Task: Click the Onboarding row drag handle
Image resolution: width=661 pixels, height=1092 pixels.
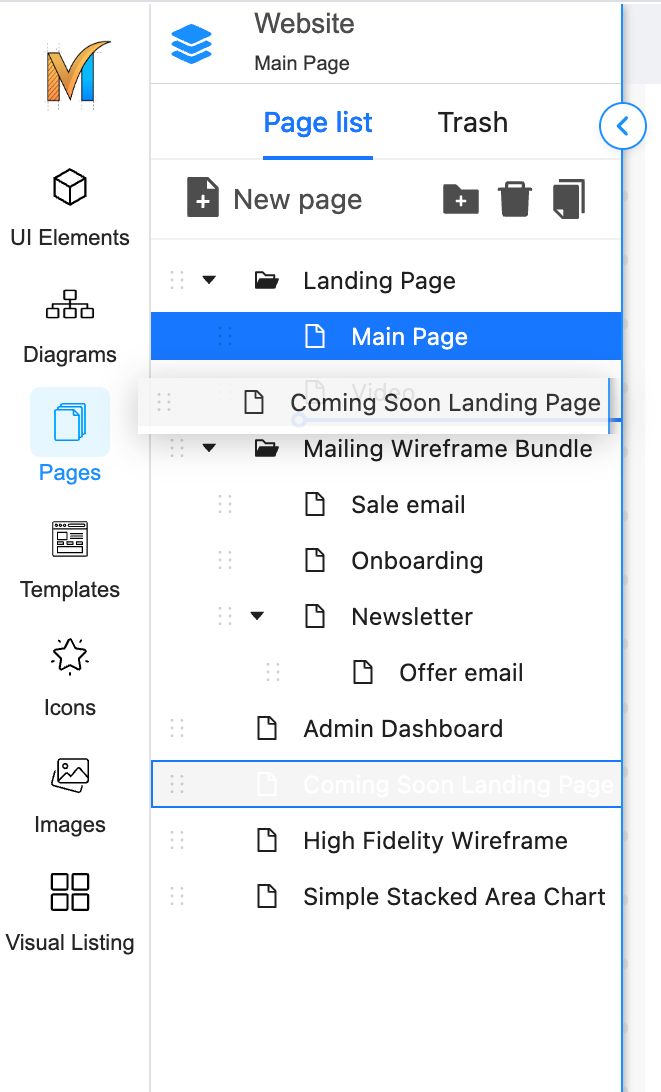Action: [224, 560]
